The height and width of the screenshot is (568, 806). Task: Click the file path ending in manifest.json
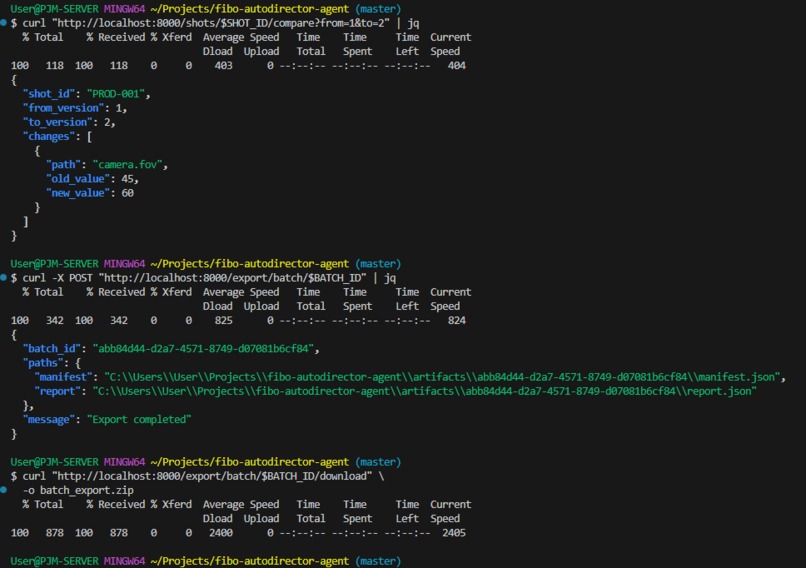click(443, 377)
